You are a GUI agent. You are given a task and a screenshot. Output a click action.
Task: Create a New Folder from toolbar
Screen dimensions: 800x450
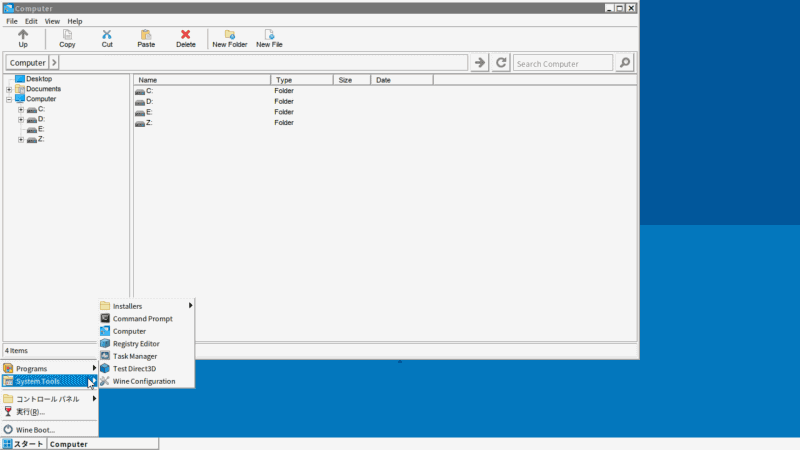(230, 38)
